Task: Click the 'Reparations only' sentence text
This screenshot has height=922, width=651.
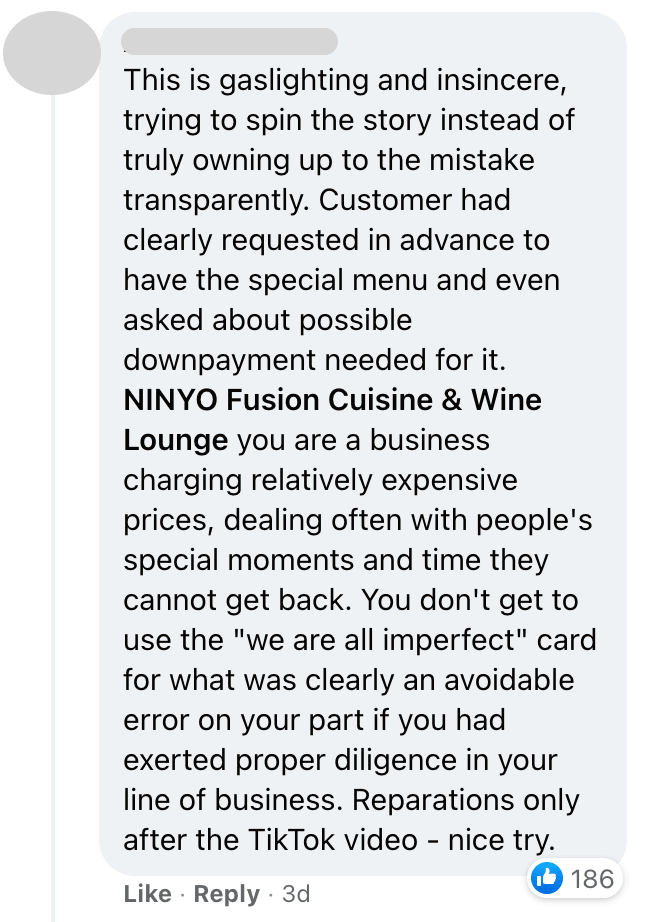Action: 465,800
